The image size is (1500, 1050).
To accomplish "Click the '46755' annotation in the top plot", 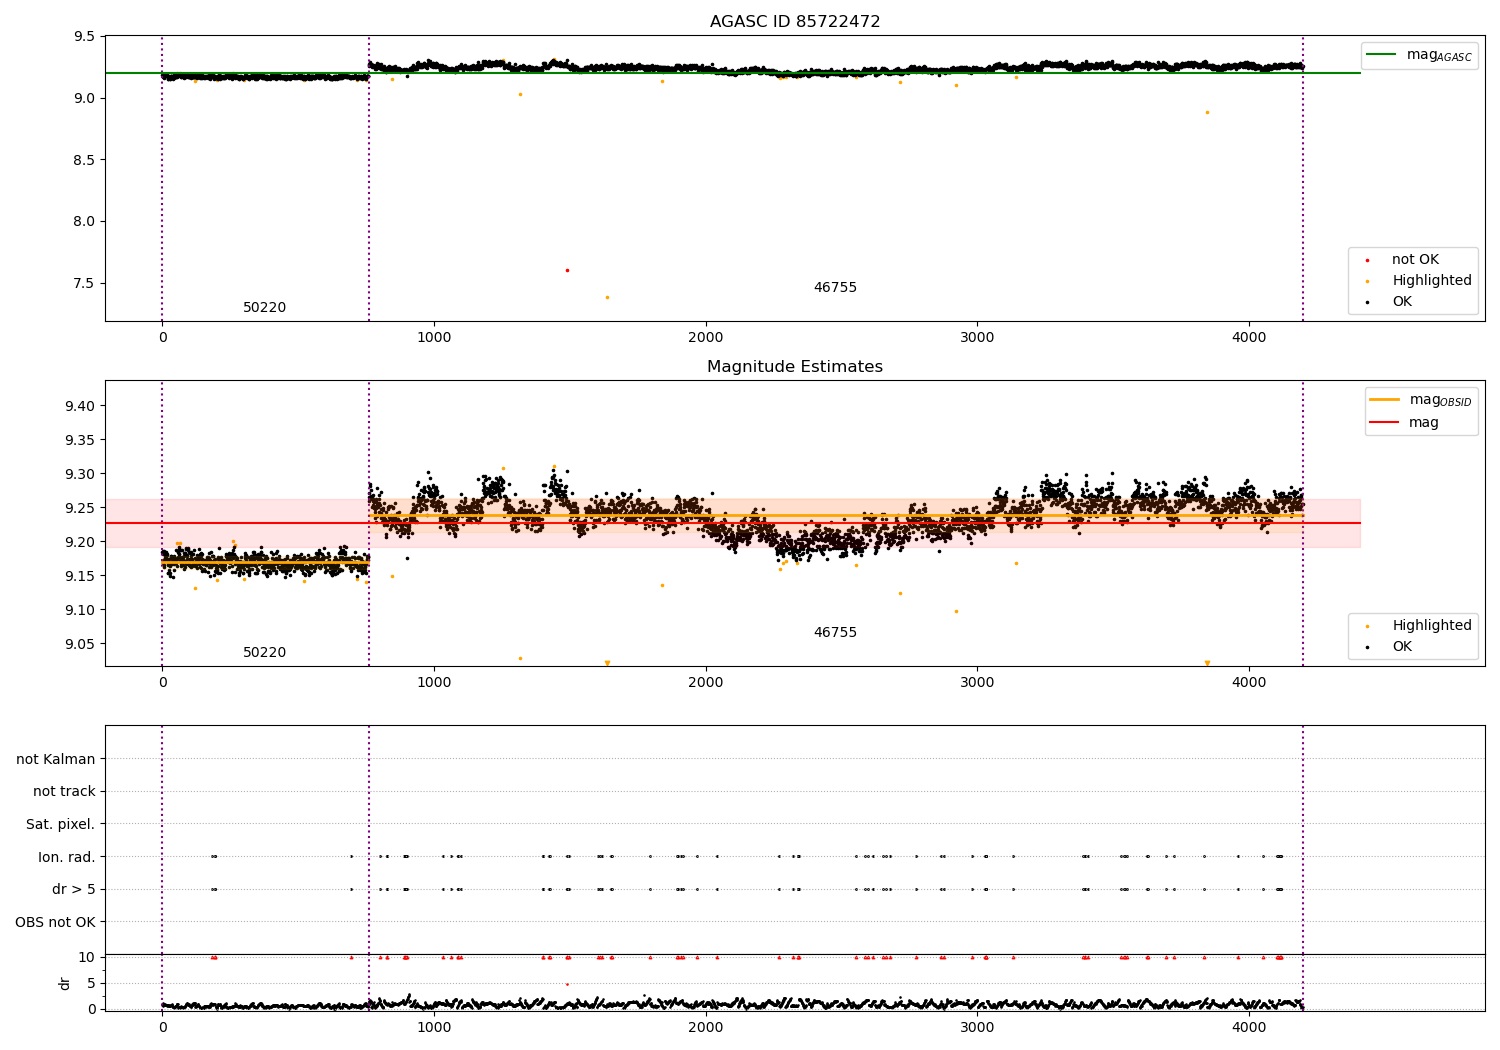I will pos(835,288).
